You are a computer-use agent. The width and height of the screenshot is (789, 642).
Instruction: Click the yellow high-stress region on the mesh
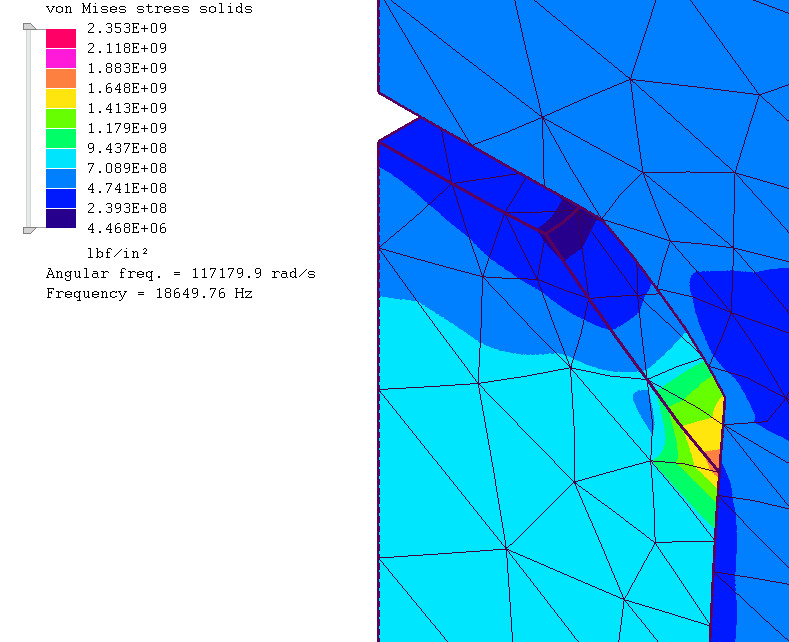706,433
